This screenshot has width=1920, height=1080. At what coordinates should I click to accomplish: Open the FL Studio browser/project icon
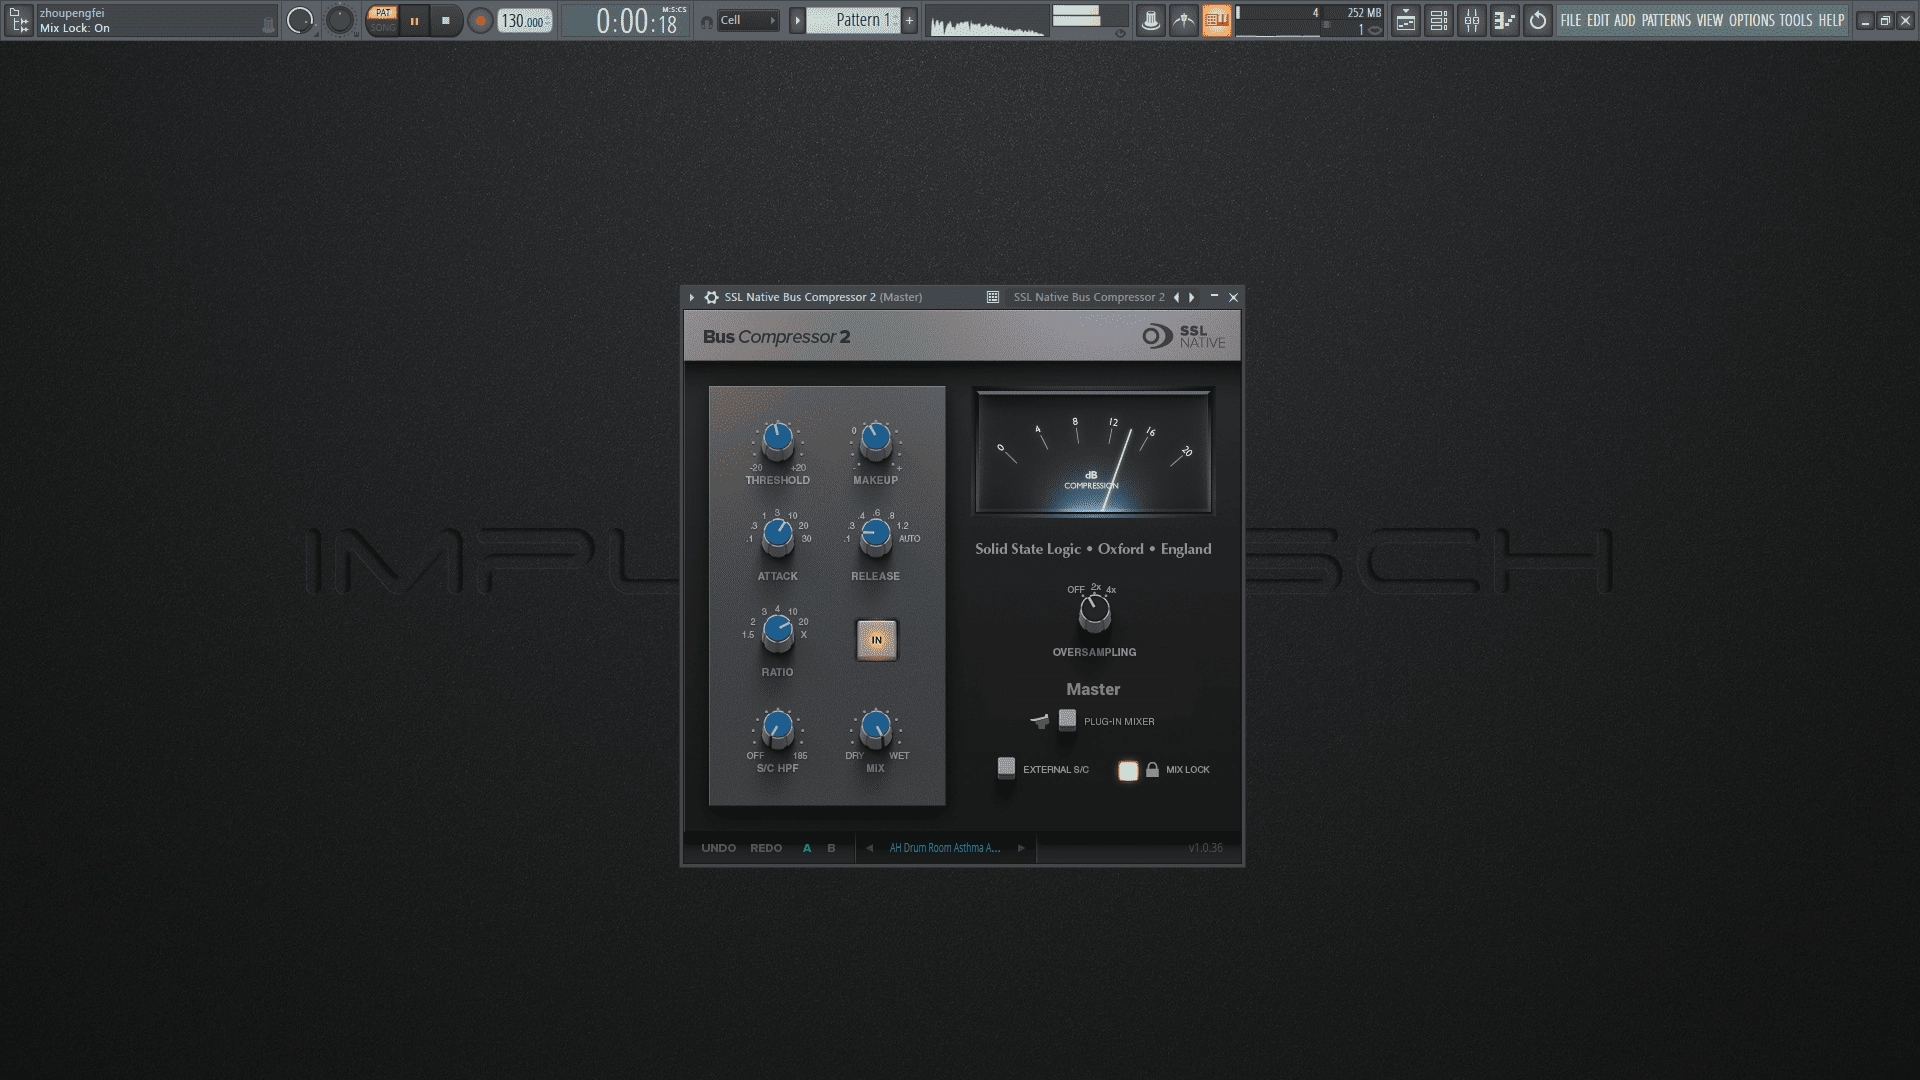[x=18, y=20]
